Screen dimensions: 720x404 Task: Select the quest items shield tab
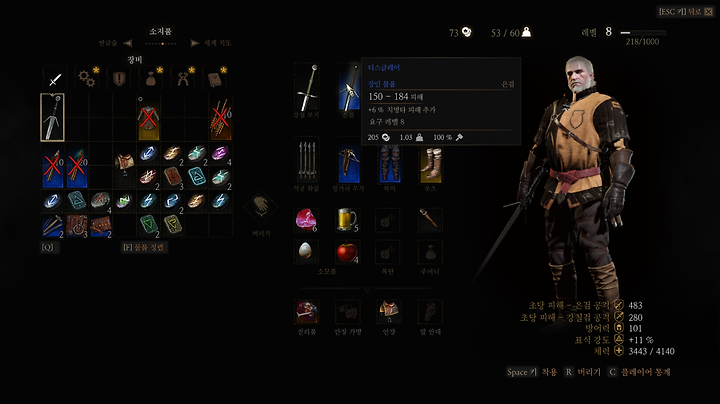coord(119,79)
